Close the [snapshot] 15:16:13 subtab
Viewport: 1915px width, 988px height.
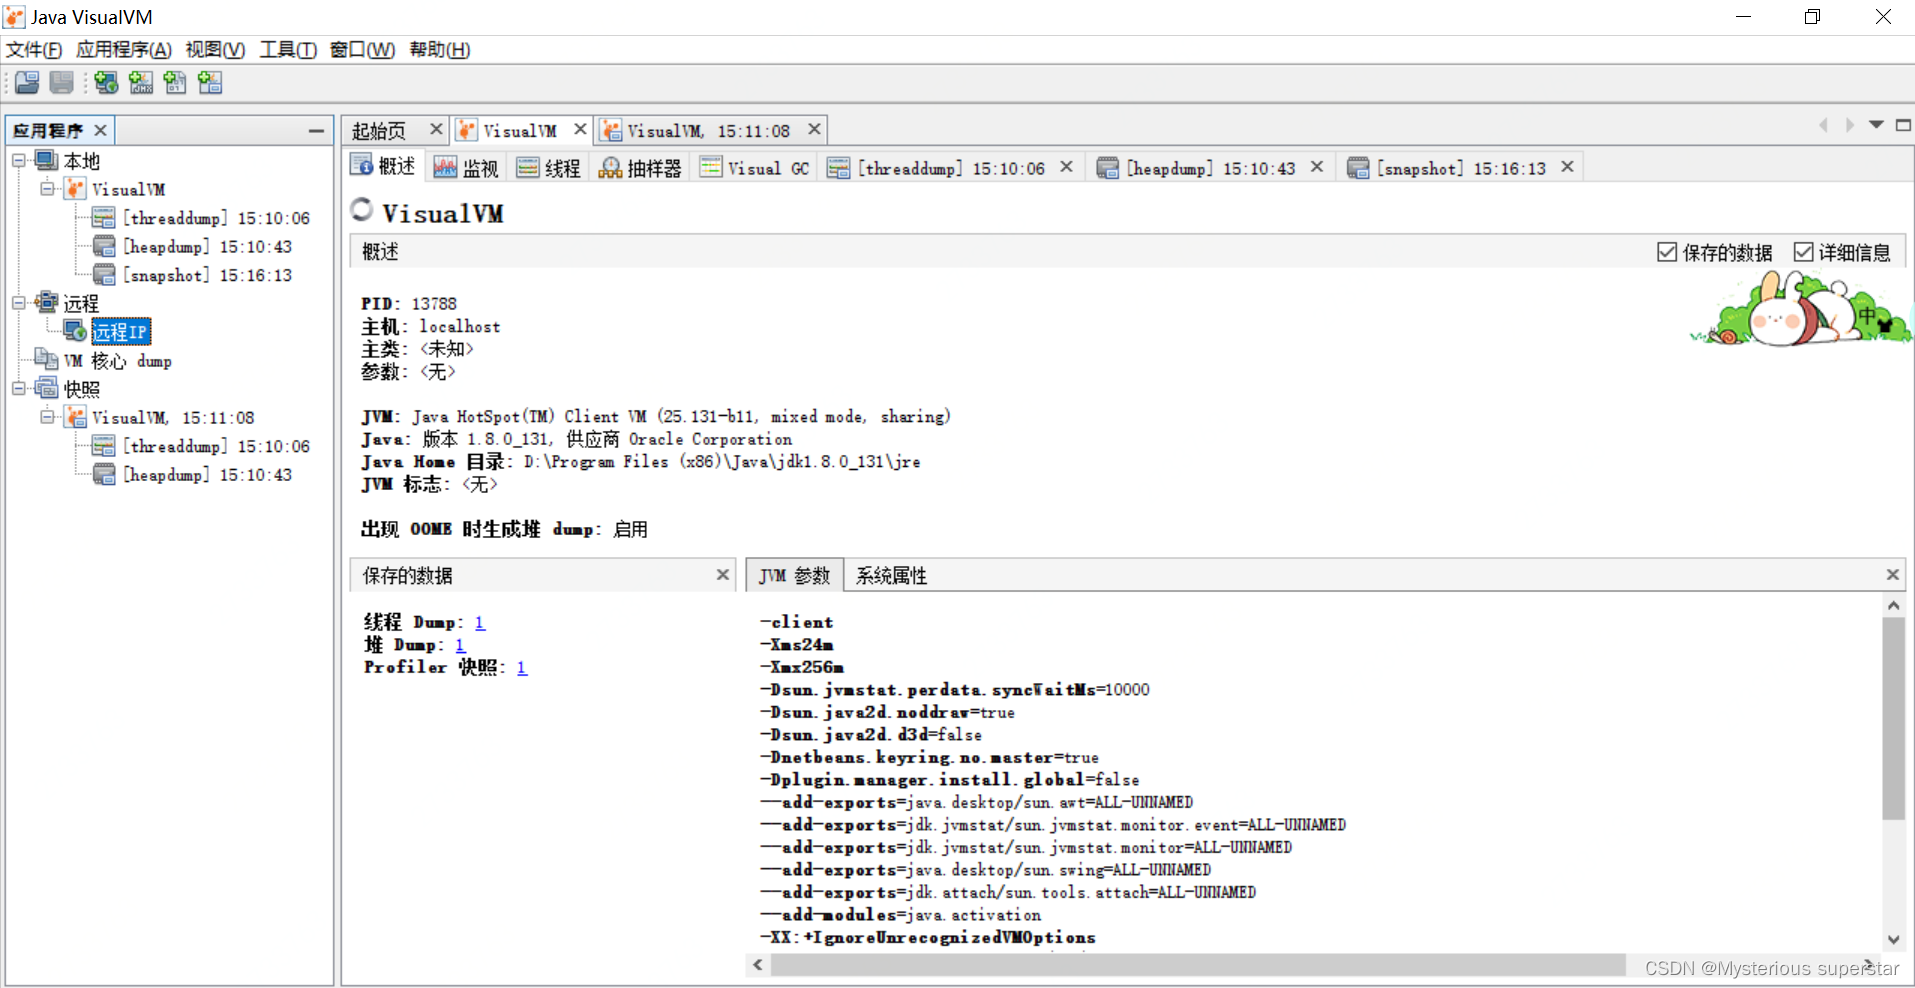pyautogui.click(x=1567, y=166)
